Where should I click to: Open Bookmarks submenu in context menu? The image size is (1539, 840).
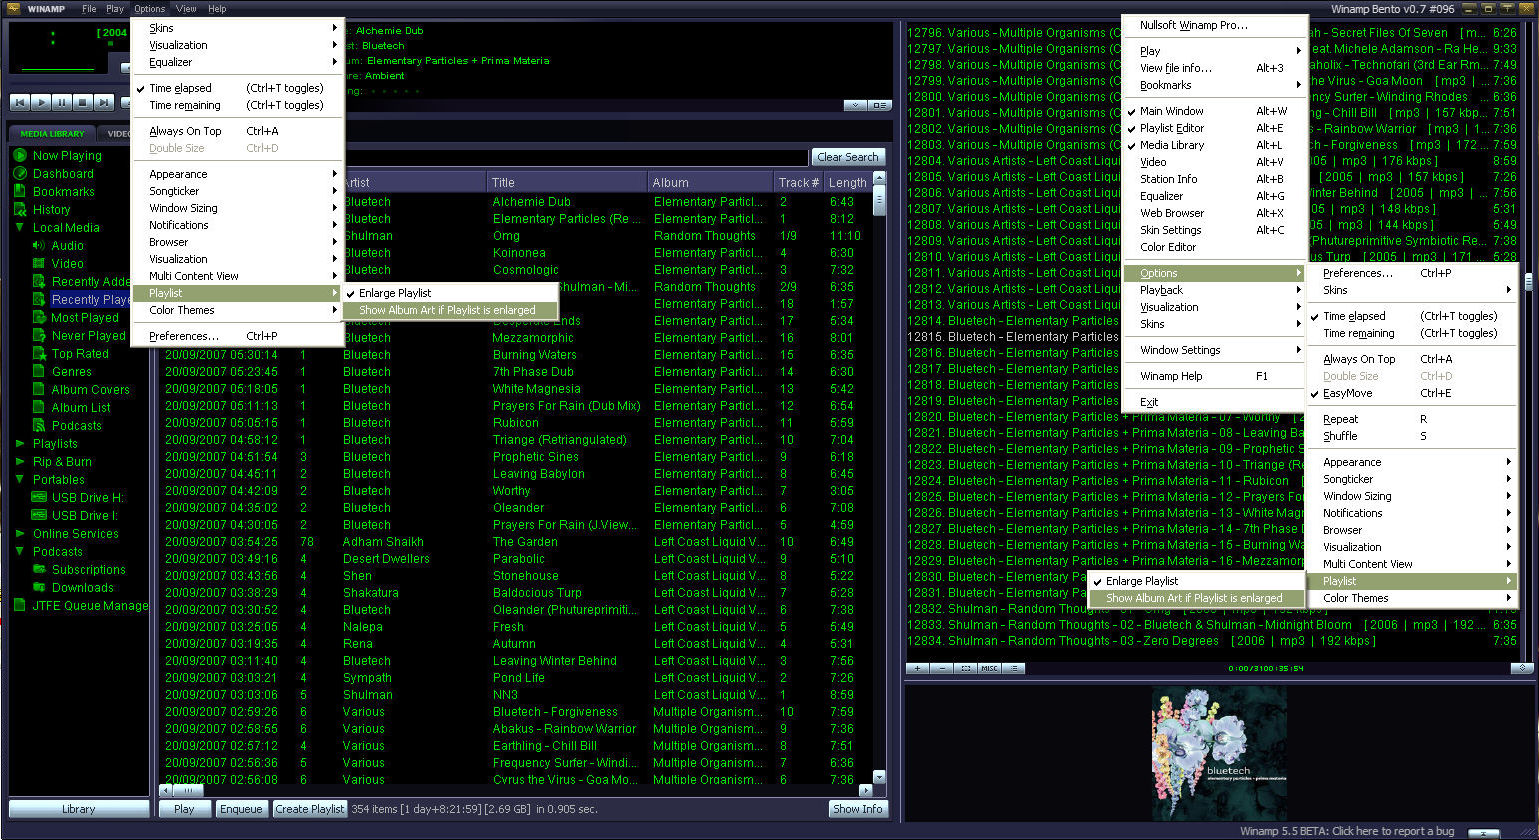pos(1214,85)
